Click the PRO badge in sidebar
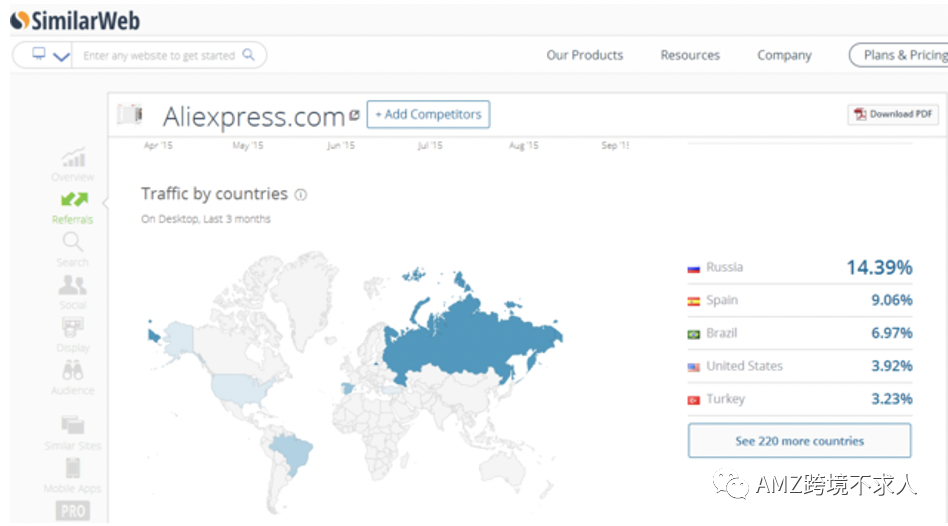 73,510
